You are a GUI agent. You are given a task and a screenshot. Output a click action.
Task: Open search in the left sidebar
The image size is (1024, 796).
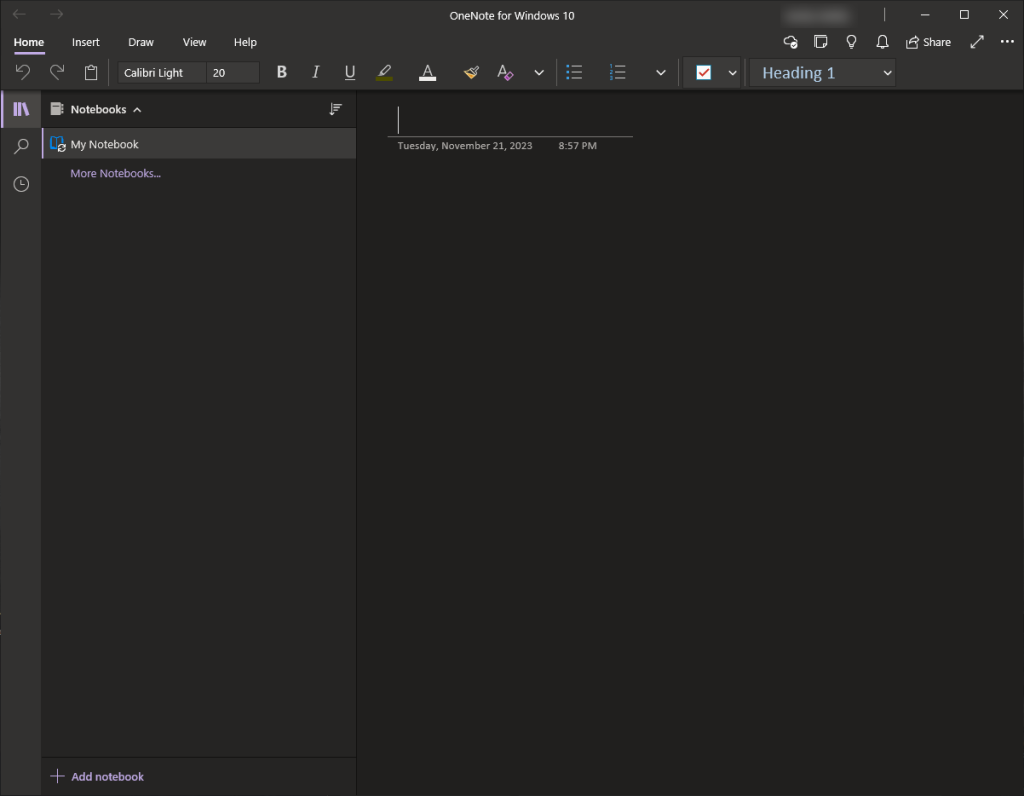pyautogui.click(x=21, y=146)
